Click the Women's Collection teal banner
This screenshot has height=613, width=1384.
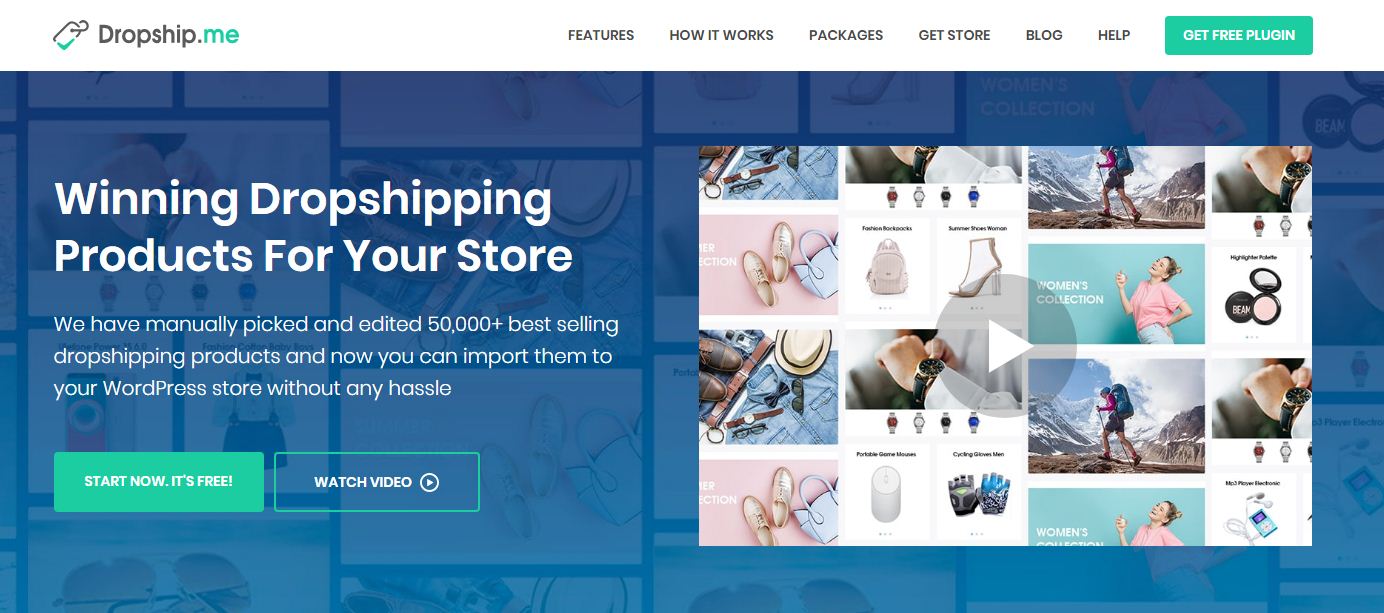point(1116,294)
